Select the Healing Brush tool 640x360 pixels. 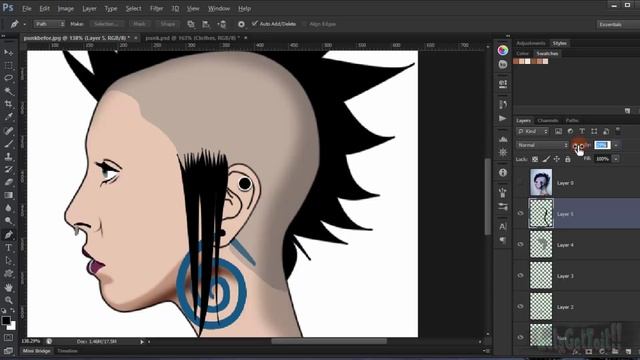tap(9, 131)
